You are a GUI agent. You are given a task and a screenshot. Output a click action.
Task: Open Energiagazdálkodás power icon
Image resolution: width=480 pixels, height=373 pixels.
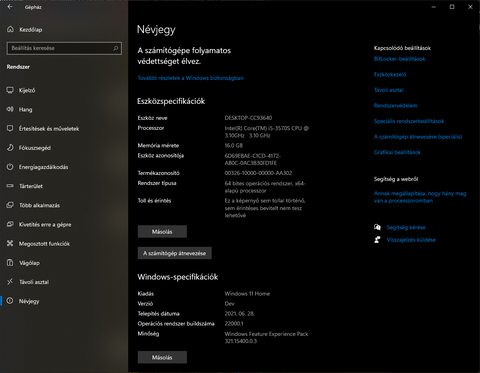pyautogui.click(x=10, y=167)
